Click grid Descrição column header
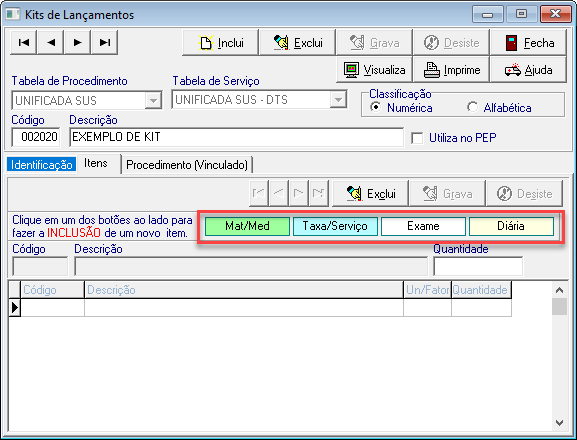Screen dimensions: 577x440 click(244, 290)
